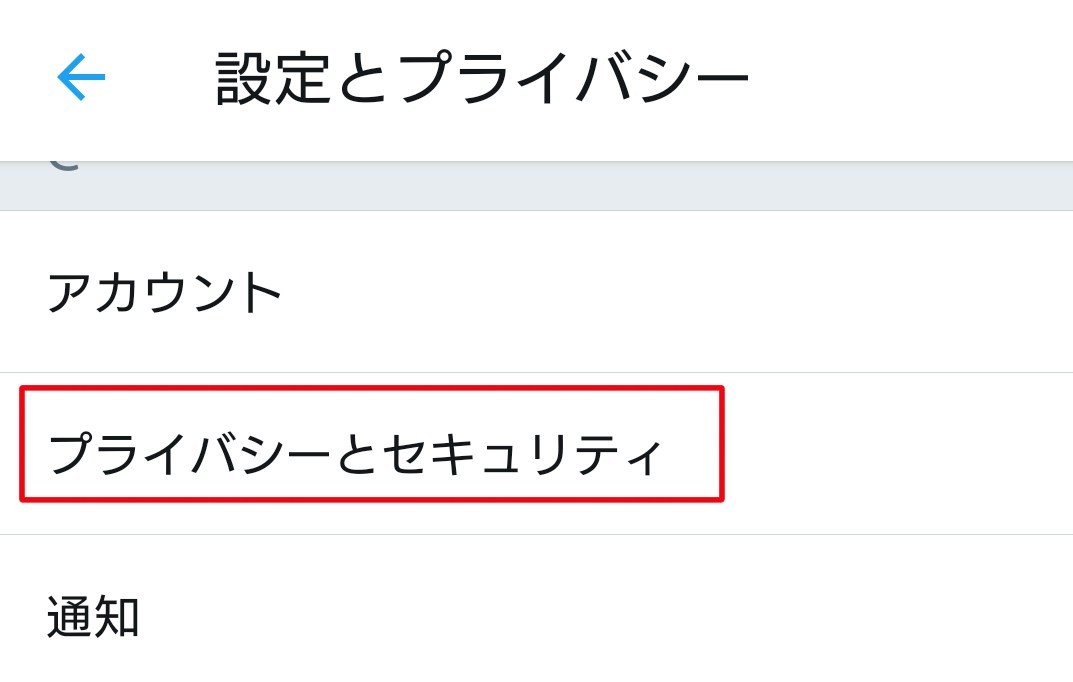This screenshot has width=1073, height=682.
Task: Open notifications labeled 通知
Action: click(x=93, y=616)
